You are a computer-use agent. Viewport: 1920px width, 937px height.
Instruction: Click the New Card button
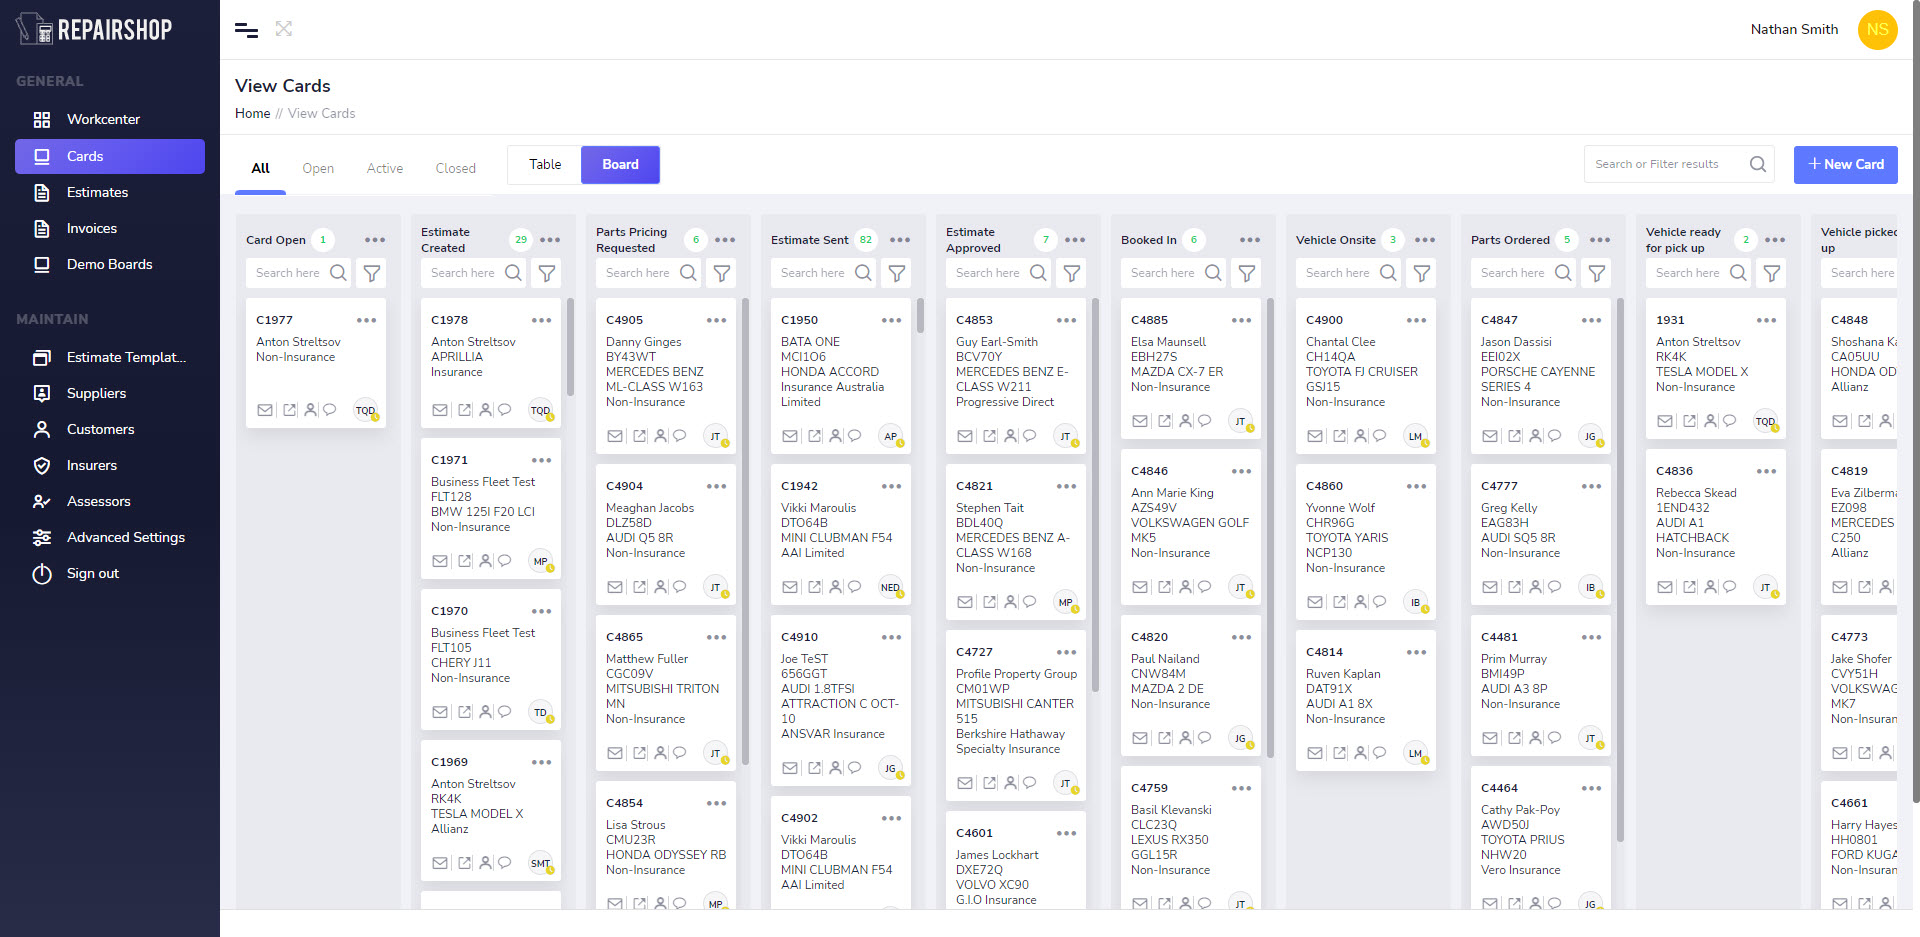[x=1846, y=164]
